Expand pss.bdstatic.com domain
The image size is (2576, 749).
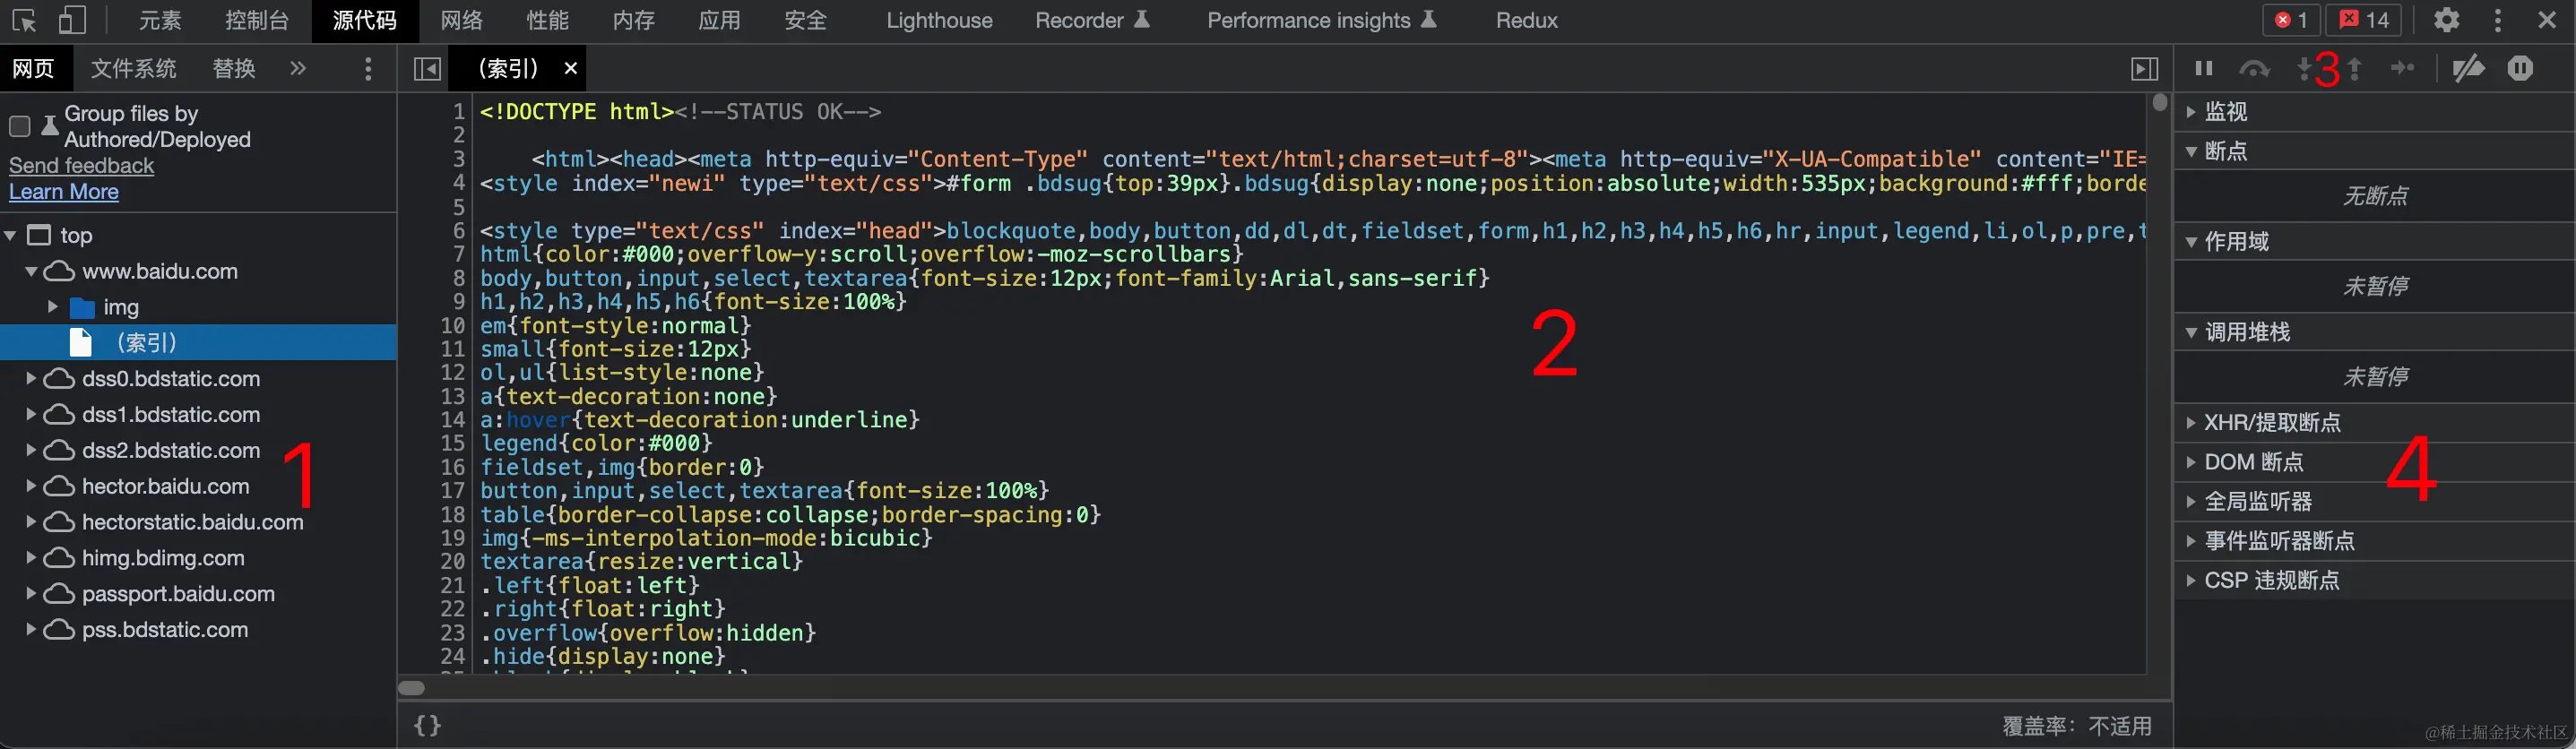pyautogui.click(x=31, y=630)
